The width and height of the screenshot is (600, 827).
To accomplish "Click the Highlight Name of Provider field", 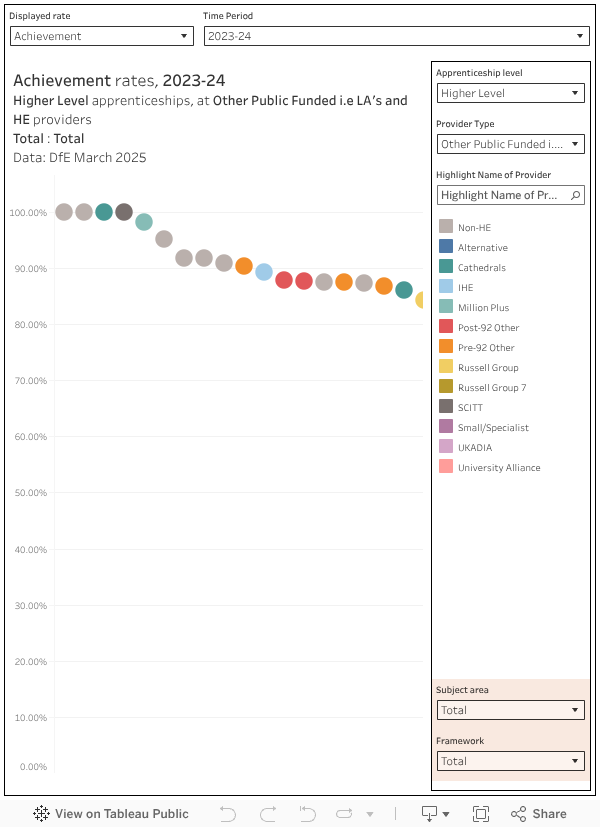I will pyautogui.click(x=500, y=195).
